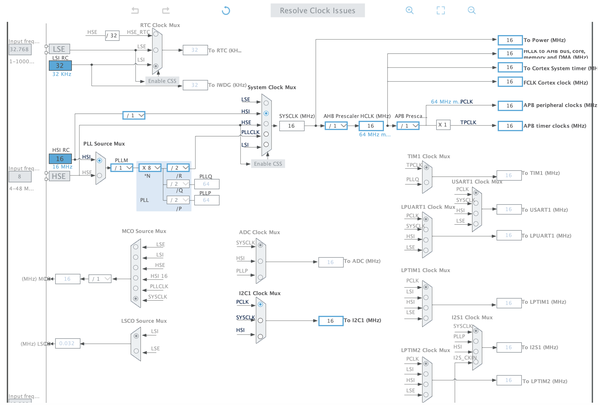Click the HSE oscillator block

[59, 176]
